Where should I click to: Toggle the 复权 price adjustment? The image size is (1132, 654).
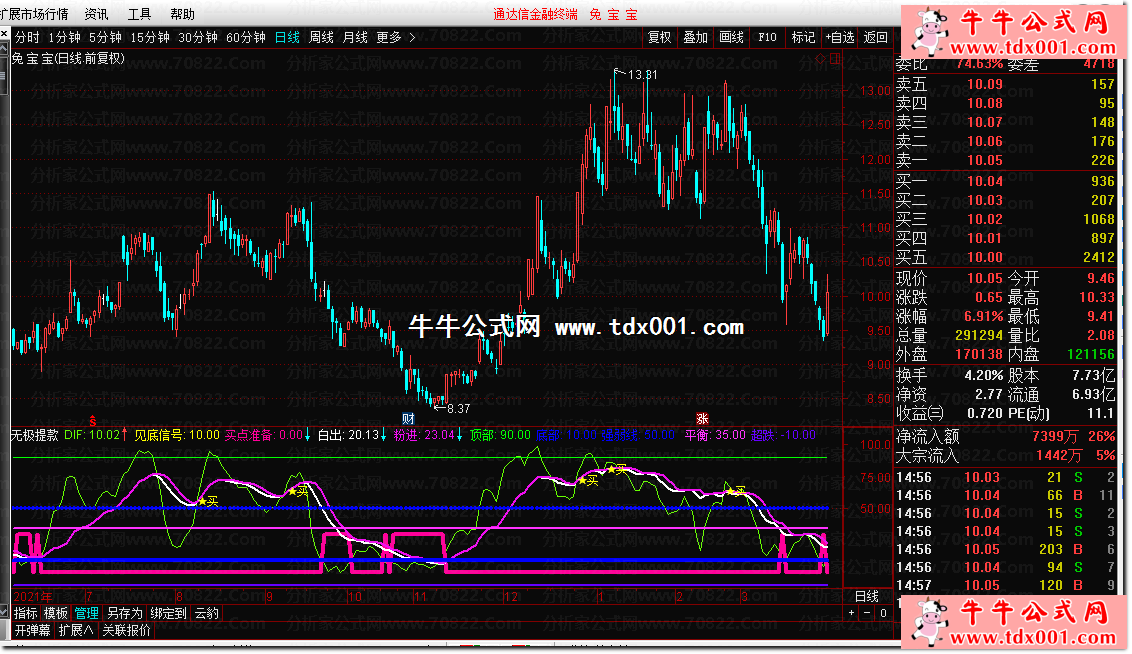[660, 37]
